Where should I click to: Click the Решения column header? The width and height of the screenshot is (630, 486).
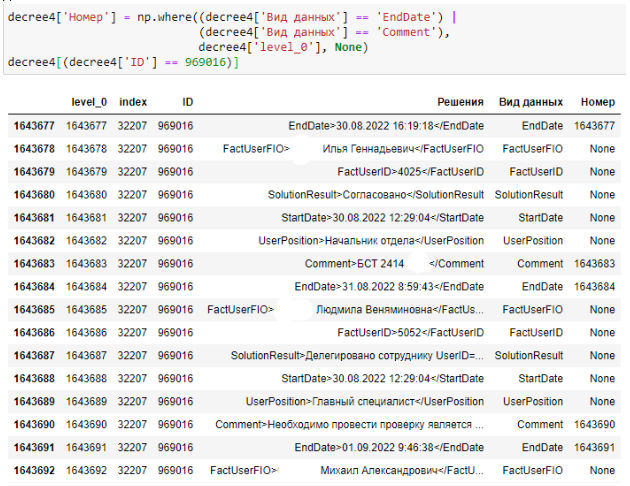point(460,102)
